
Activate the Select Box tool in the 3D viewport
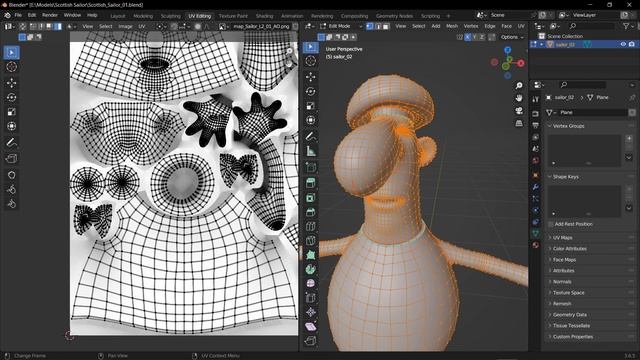tap(311, 47)
